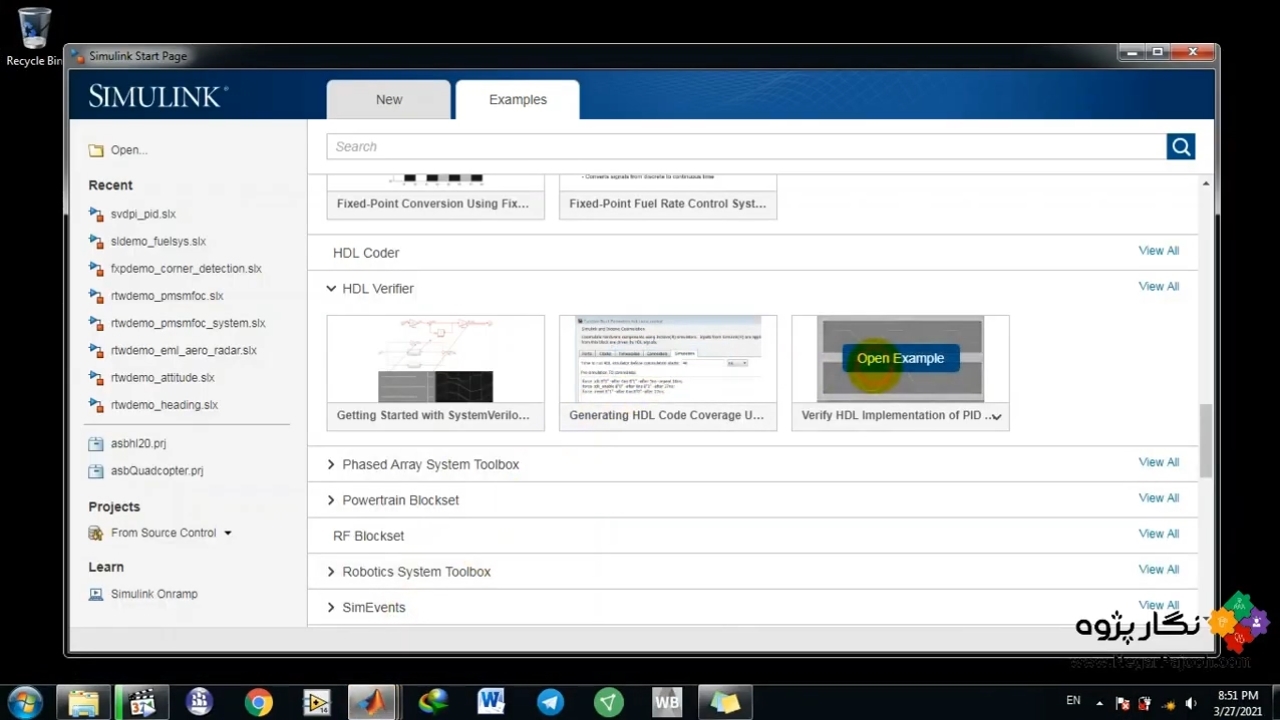Image resolution: width=1280 pixels, height=720 pixels.
Task: Click the Open Example button
Action: pyautogui.click(x=900, y=358)
